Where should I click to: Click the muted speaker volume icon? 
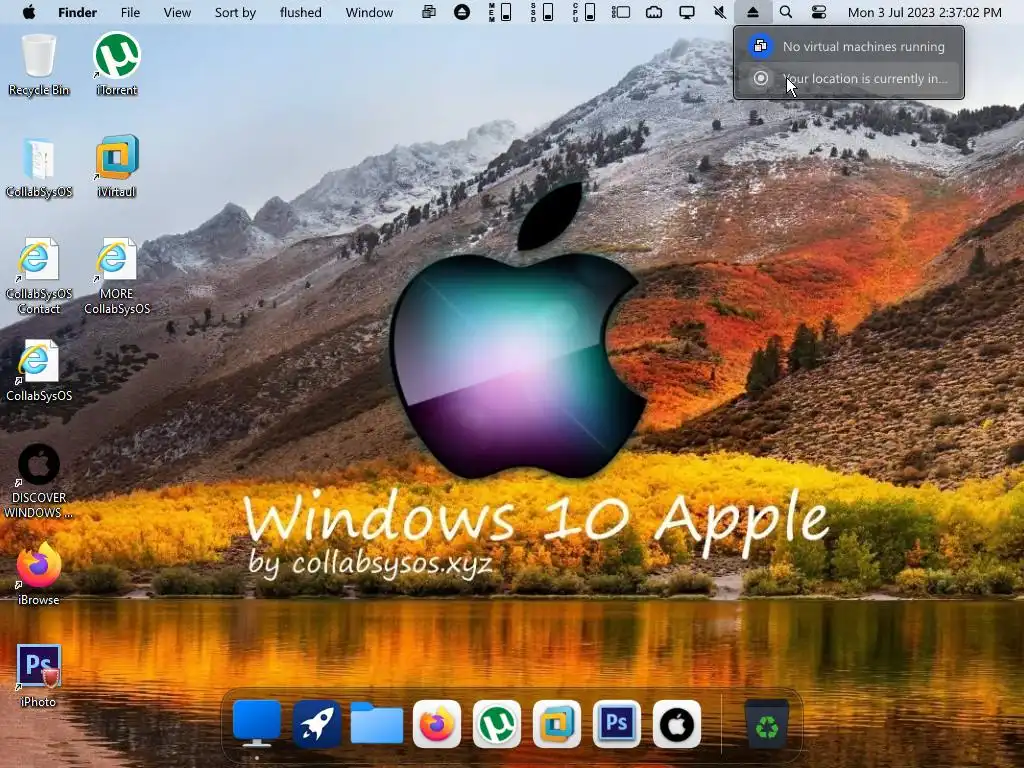click(x=720, y=12)
